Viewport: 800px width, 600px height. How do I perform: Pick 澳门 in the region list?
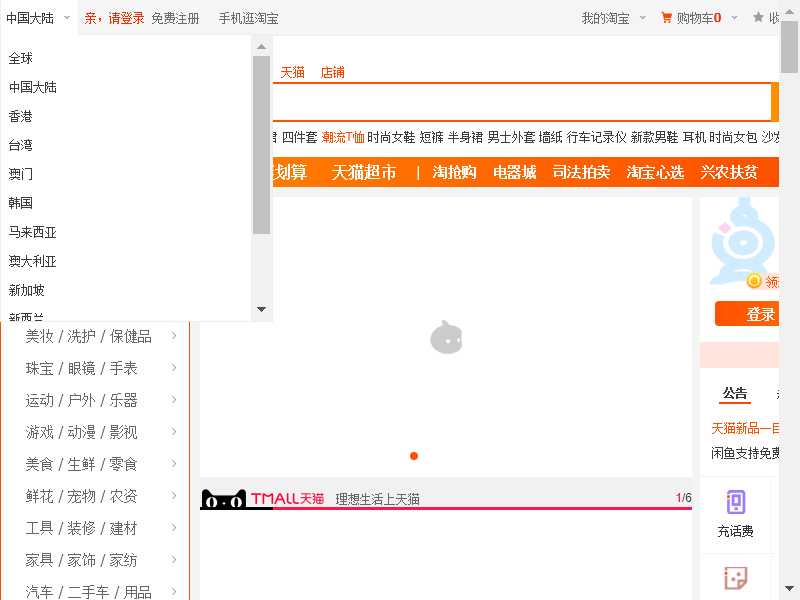(x=21, y=174)
